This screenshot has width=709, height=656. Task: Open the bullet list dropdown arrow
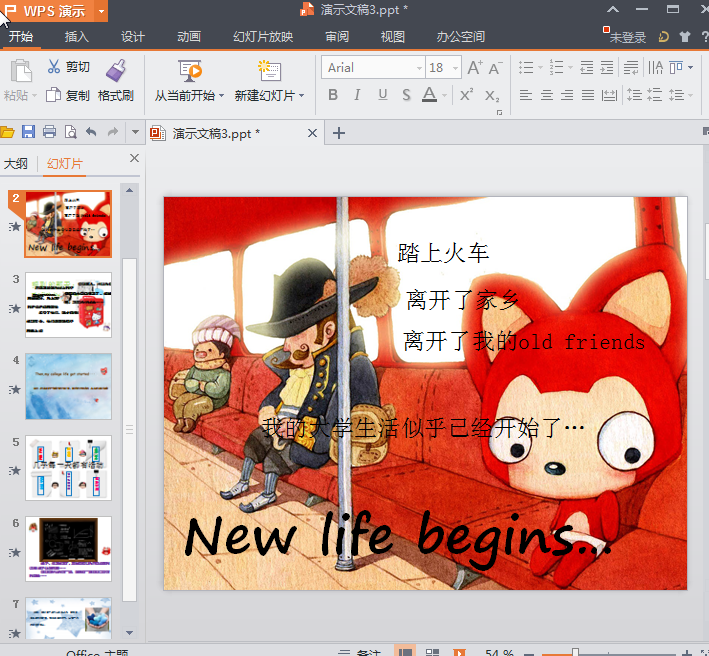pos(540,68)
